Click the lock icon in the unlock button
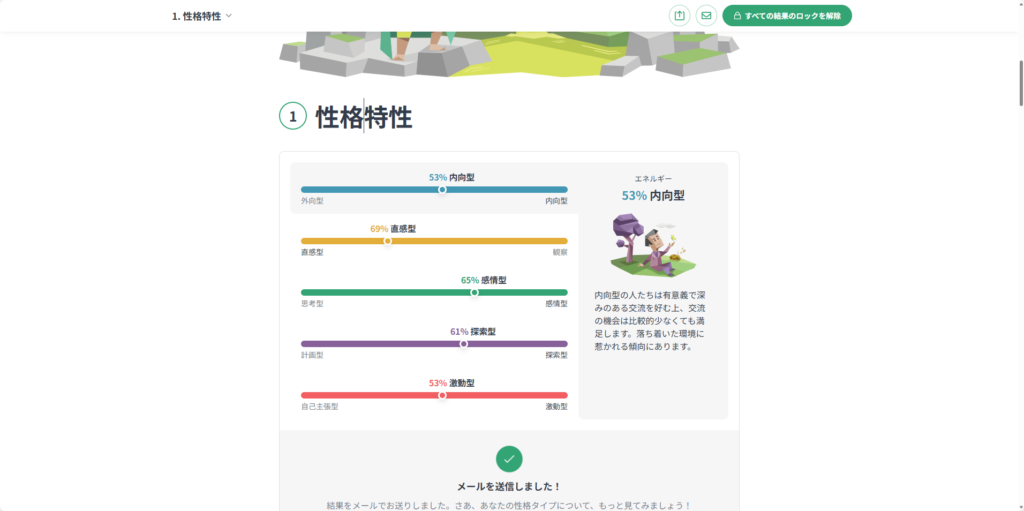The width and height of the screenshot is (1024, 511). coord(737,16)
